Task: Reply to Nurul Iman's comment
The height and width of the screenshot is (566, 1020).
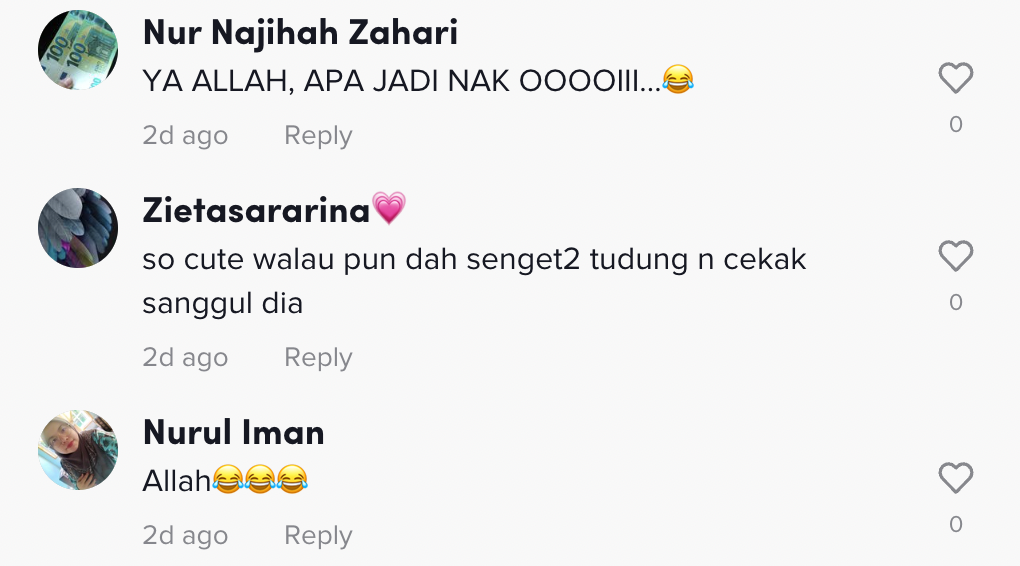Action: click(x=318, y=535)
